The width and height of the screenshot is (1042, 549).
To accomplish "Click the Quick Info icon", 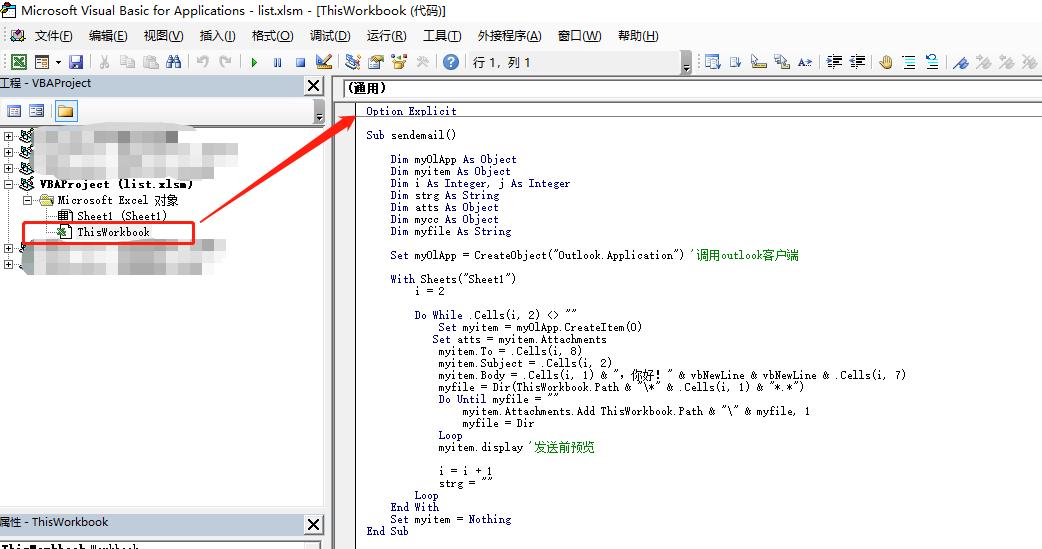I will tap(758, 62).
